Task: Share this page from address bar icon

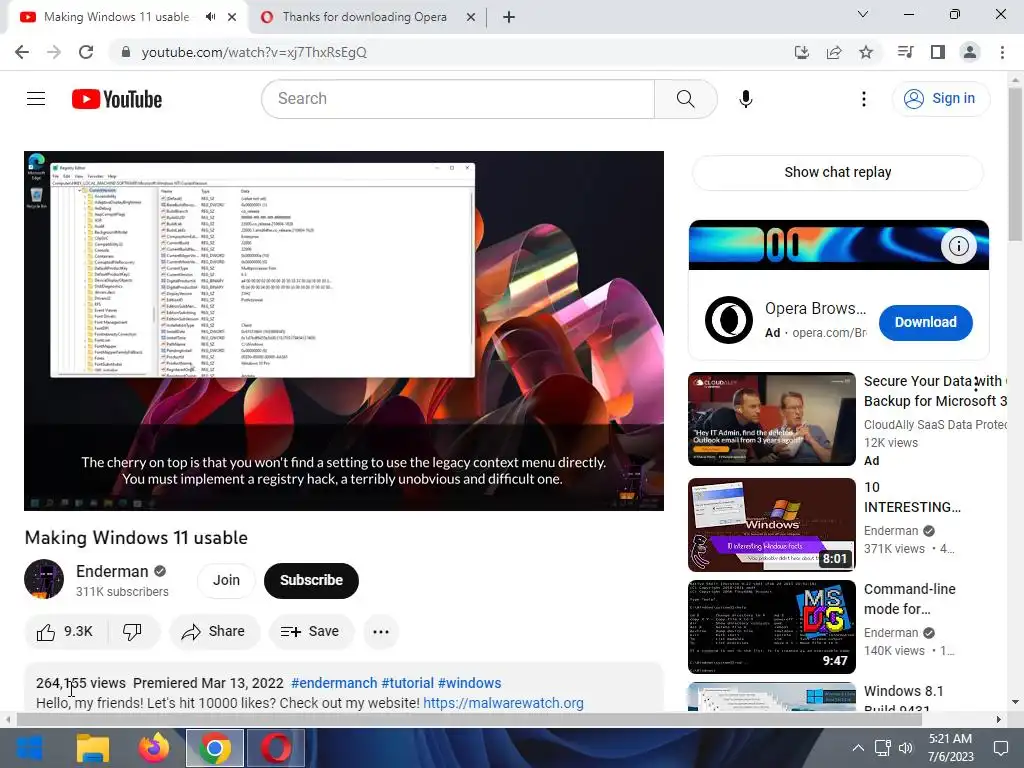Action: 834,52
